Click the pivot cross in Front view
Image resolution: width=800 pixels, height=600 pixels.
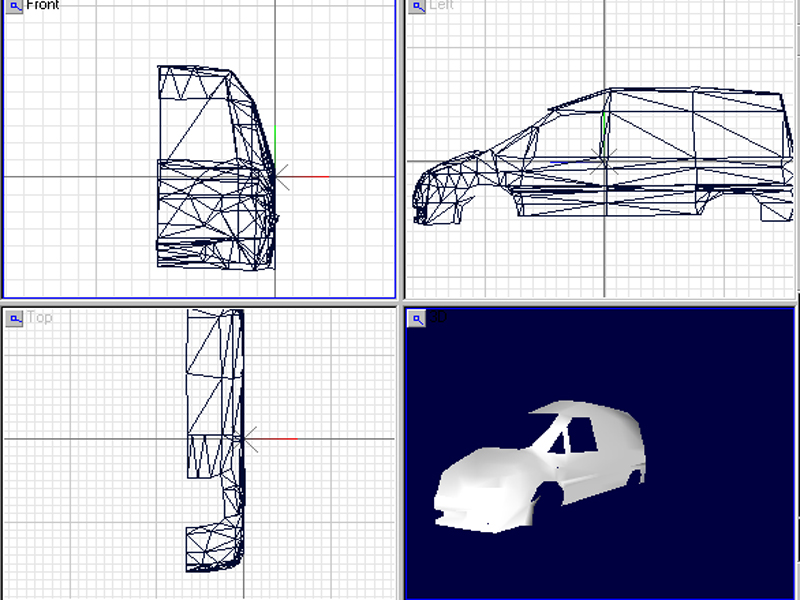click(276, 177)
